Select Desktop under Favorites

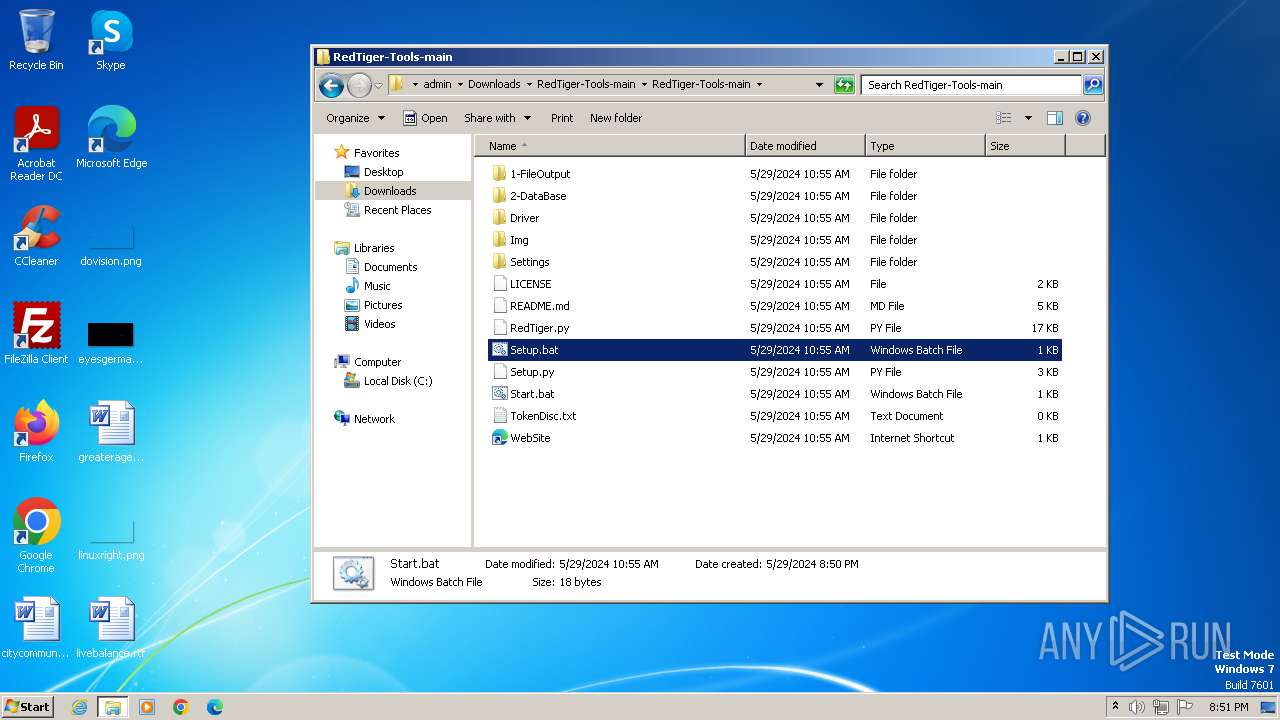click(383, 172)
